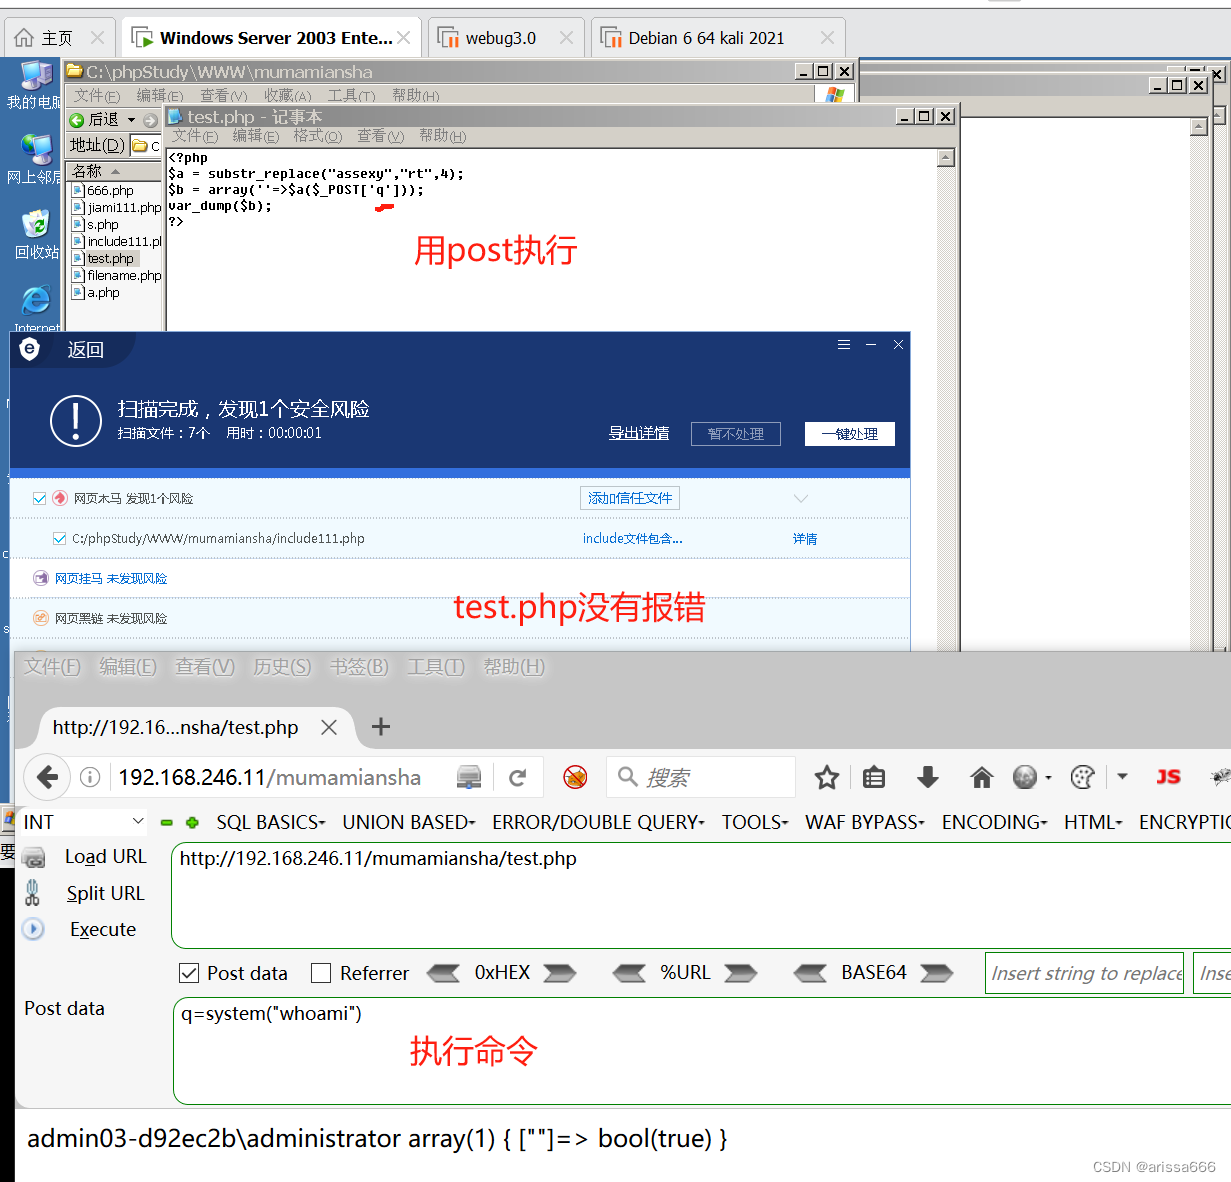Reload the page with the refresh icon
The height and width of the screenshot is (1182, 1231).
tap(517, 777)
